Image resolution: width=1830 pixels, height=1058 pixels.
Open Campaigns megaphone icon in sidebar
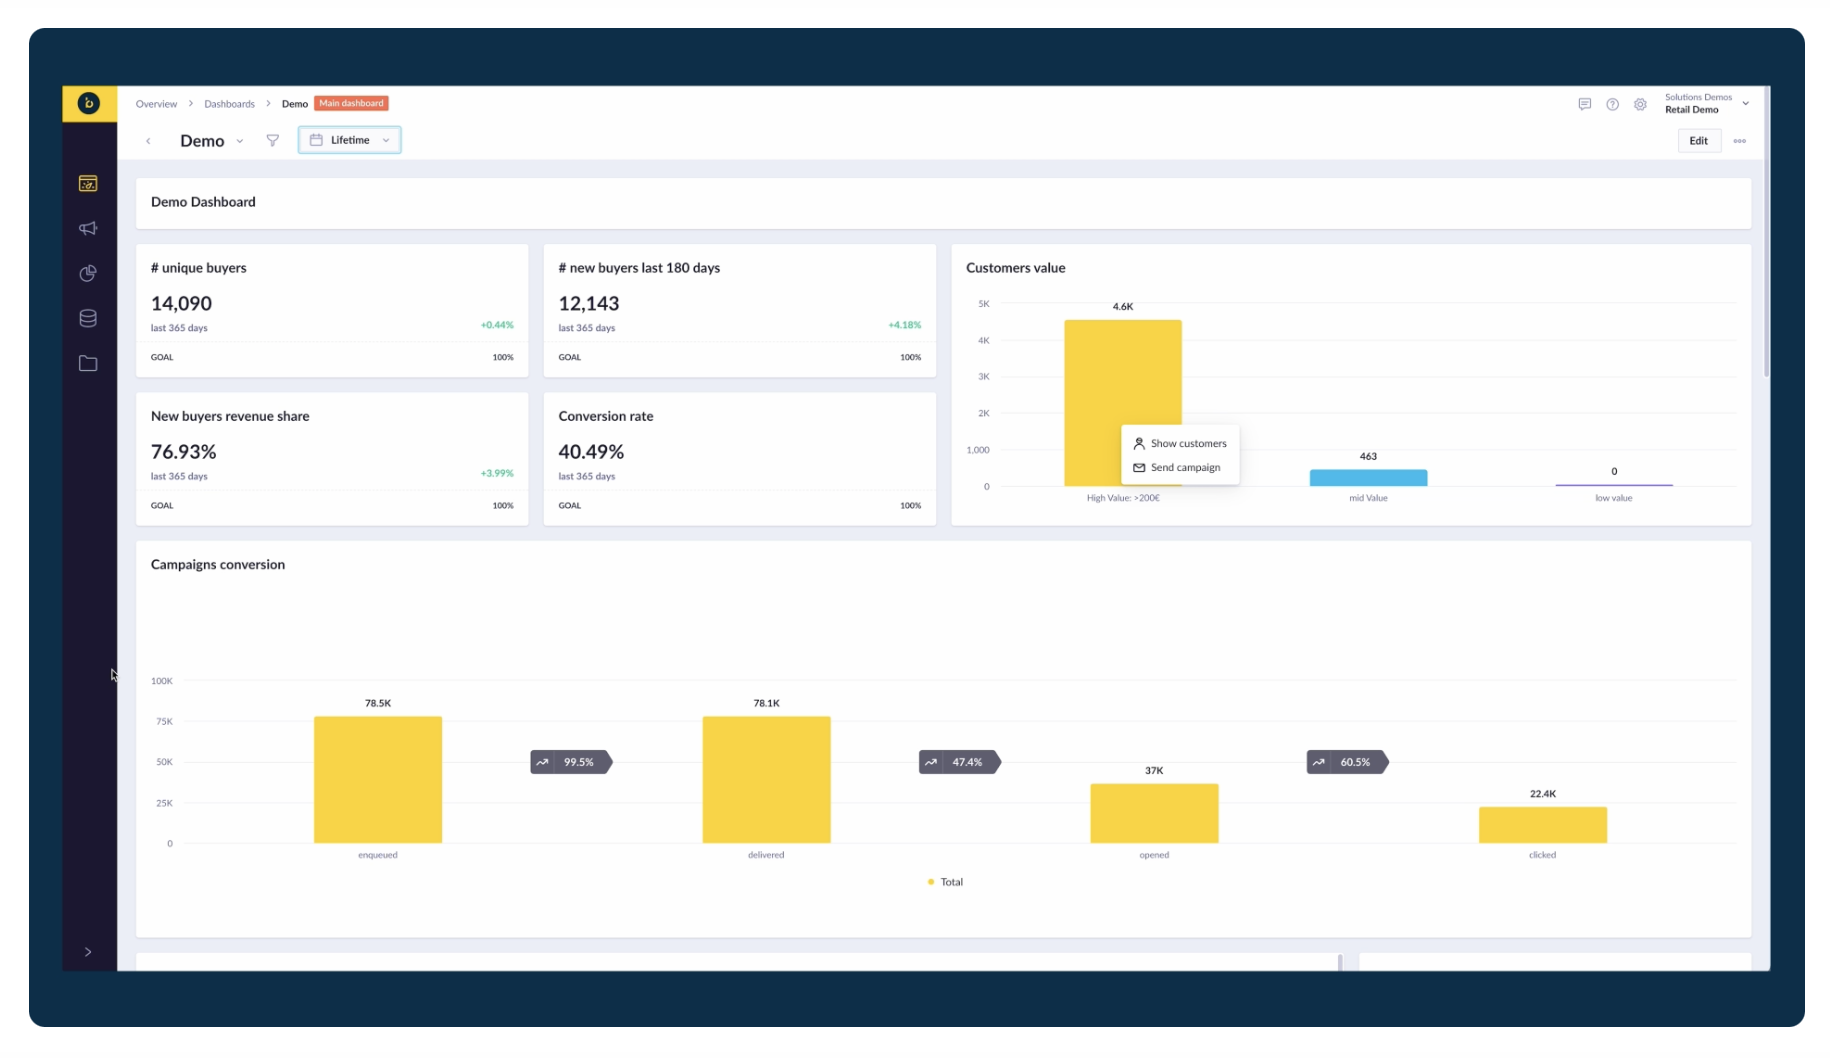pyautogui.click(x=88, y=229)
